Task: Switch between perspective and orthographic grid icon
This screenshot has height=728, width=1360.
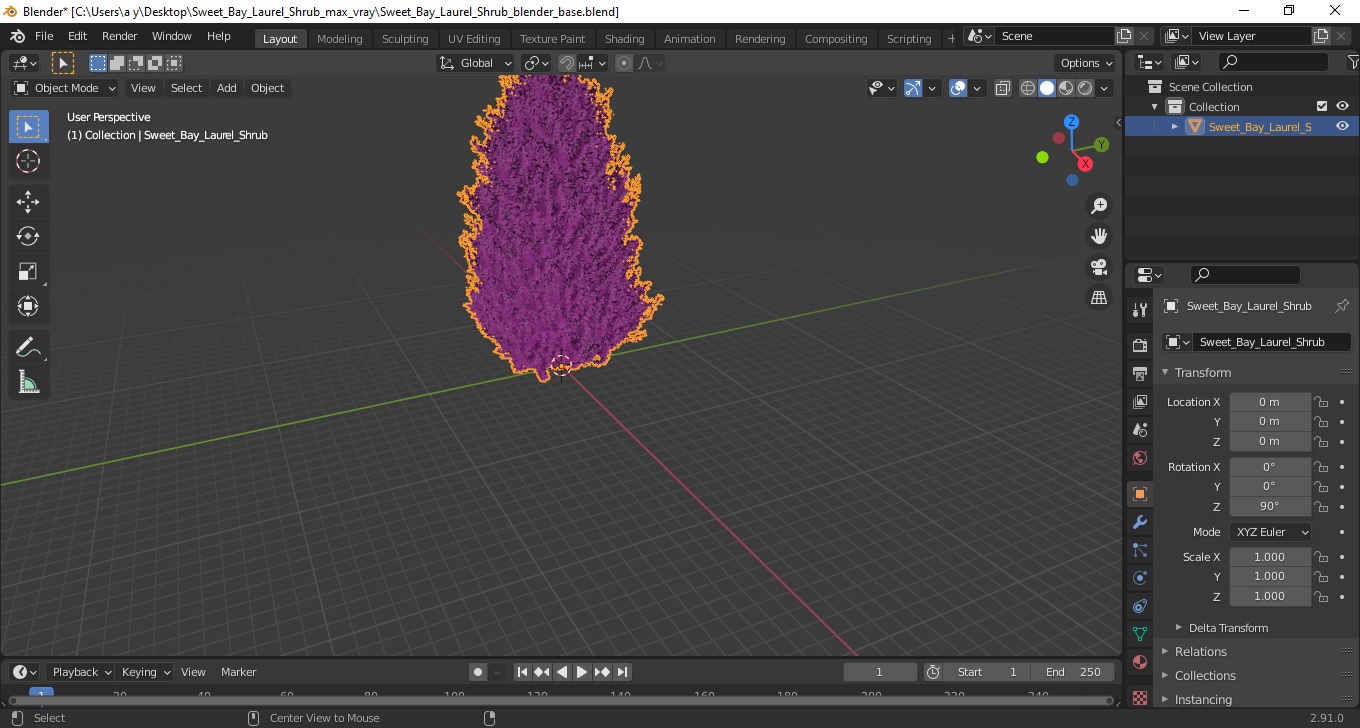Action: point(1099,298)
